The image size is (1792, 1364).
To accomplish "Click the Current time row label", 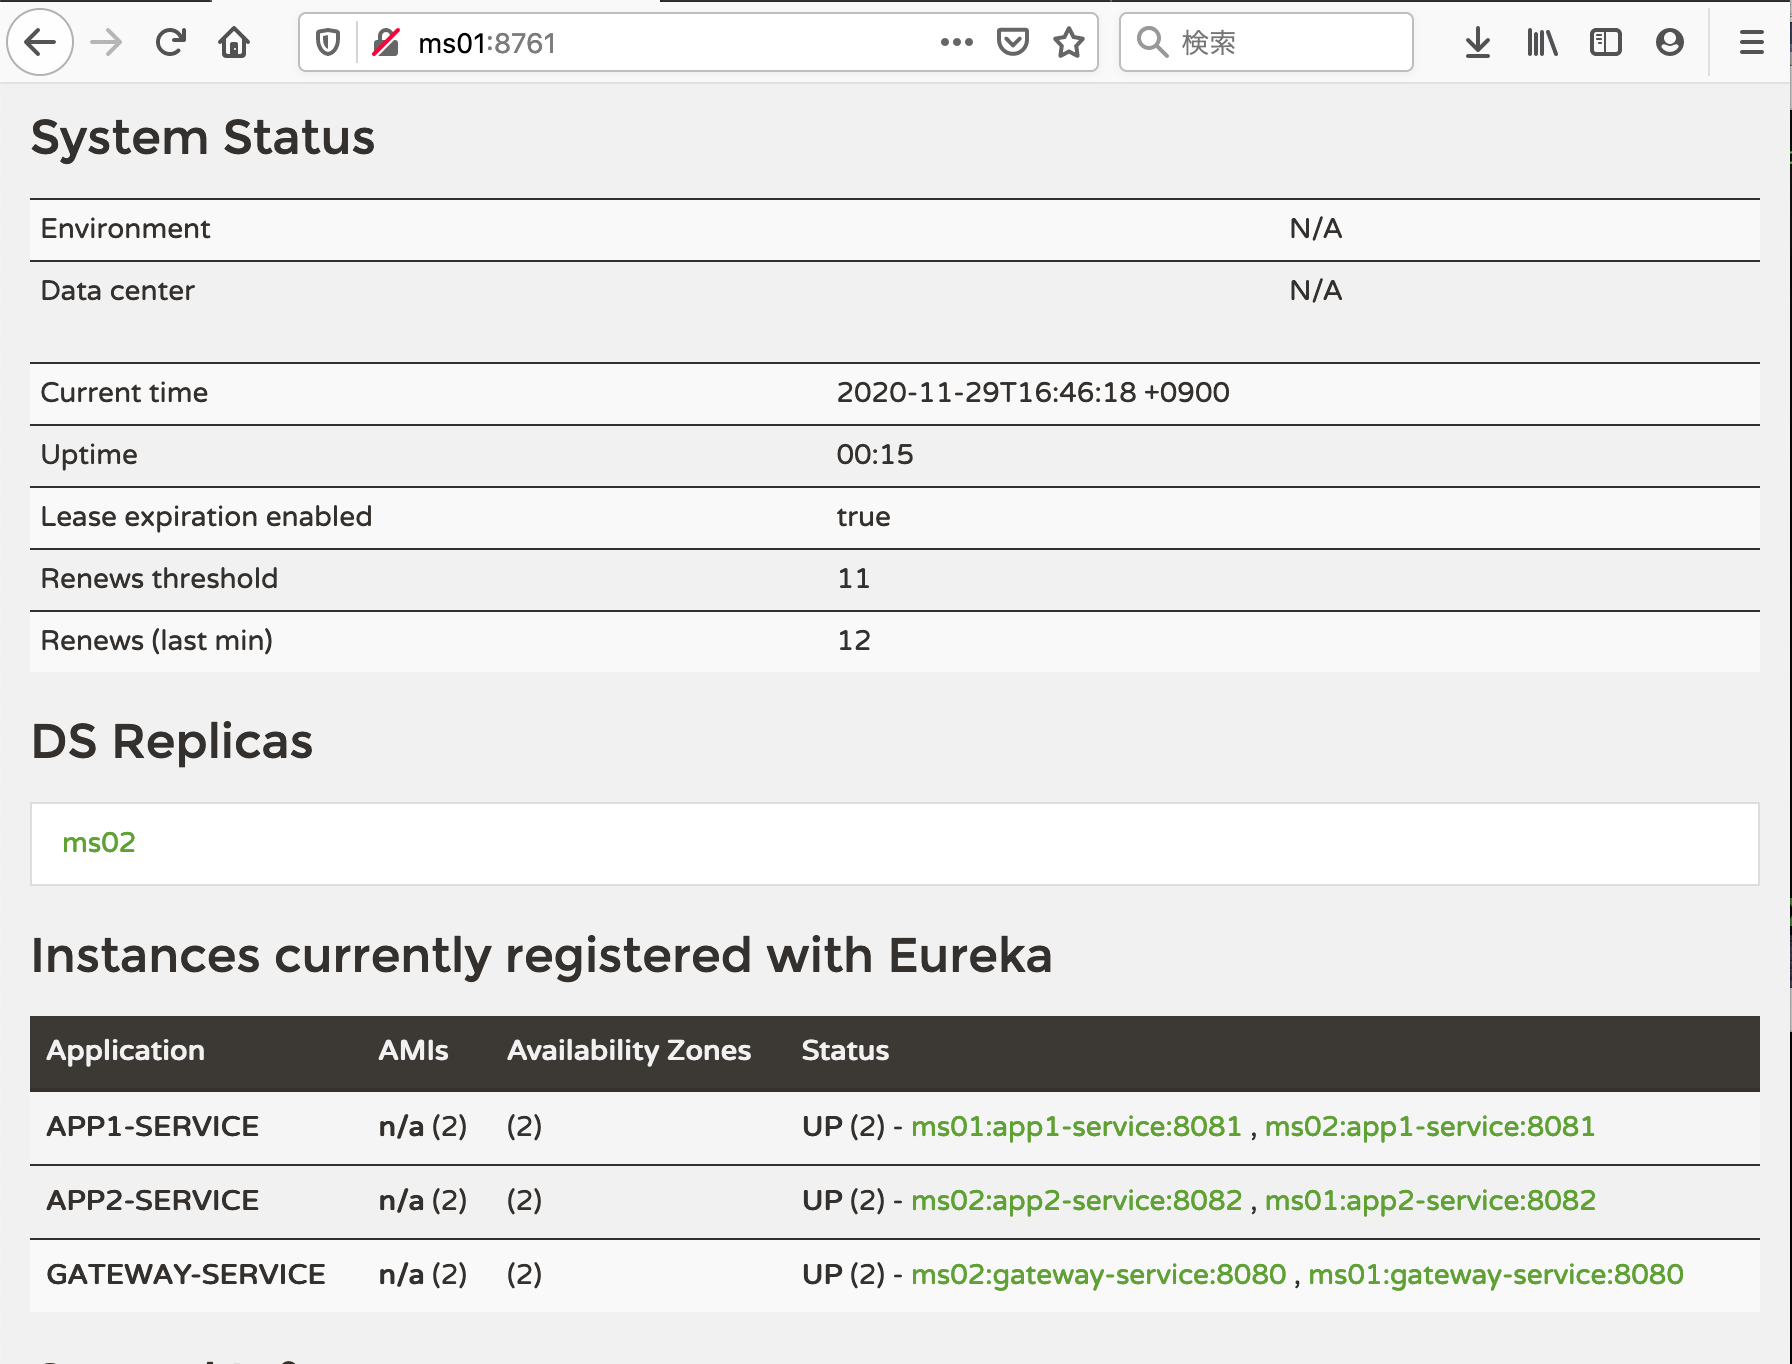I will tap(124, 392).
